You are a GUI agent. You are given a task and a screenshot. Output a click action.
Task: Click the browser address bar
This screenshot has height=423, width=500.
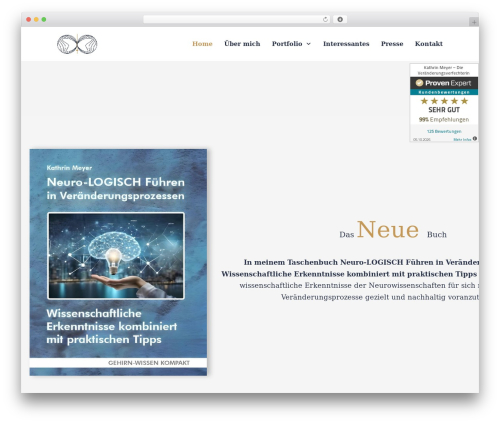[x=236, y=19]
